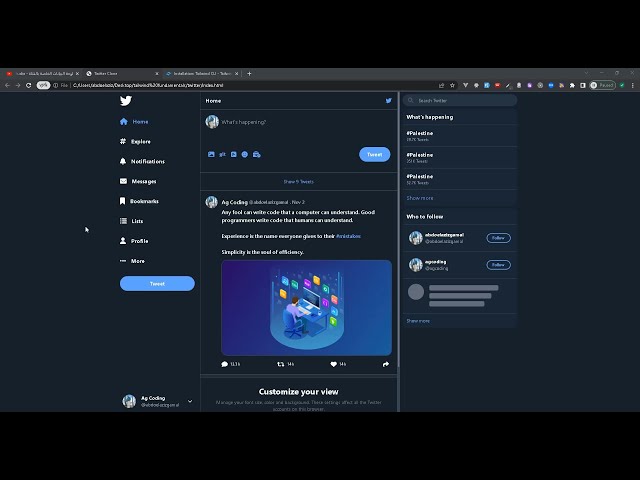Open Lists with the list icon
Screen dimensions: 640x480
(123, 221)
